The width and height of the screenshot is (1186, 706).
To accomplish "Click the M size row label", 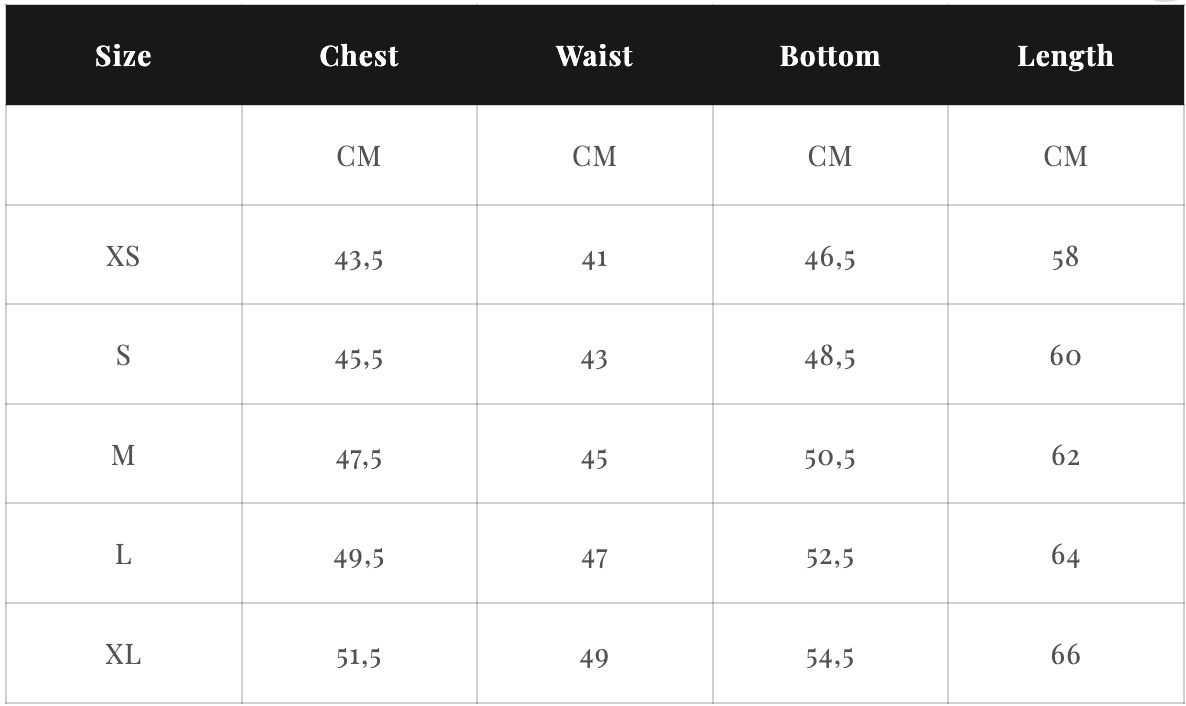I will [x=123, y=456].
